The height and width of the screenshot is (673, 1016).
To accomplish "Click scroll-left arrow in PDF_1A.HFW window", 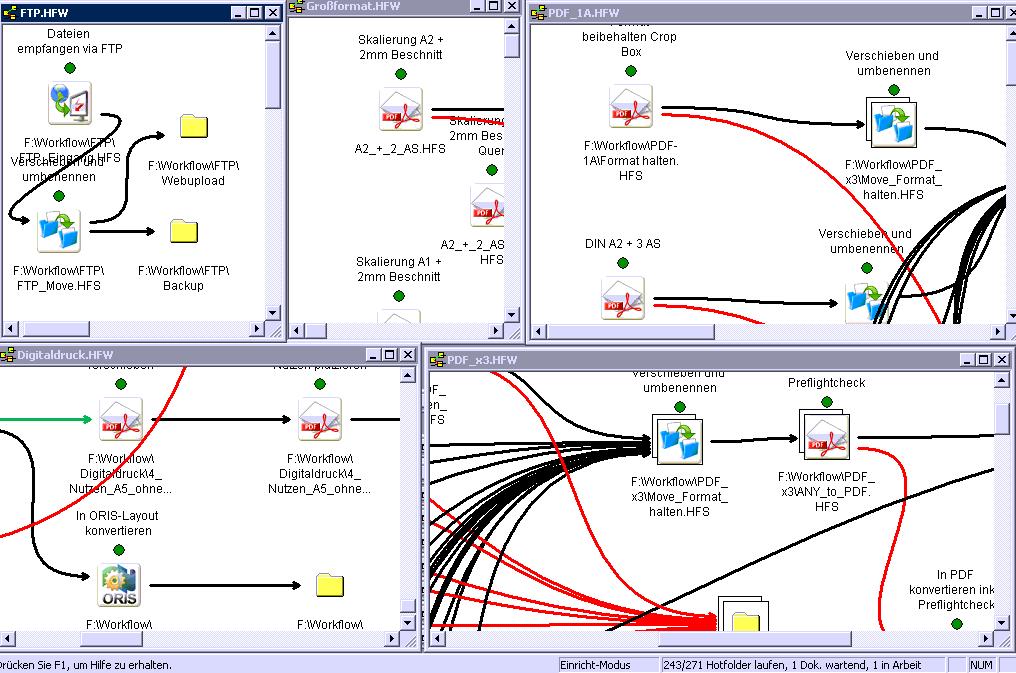I will 537,332.
